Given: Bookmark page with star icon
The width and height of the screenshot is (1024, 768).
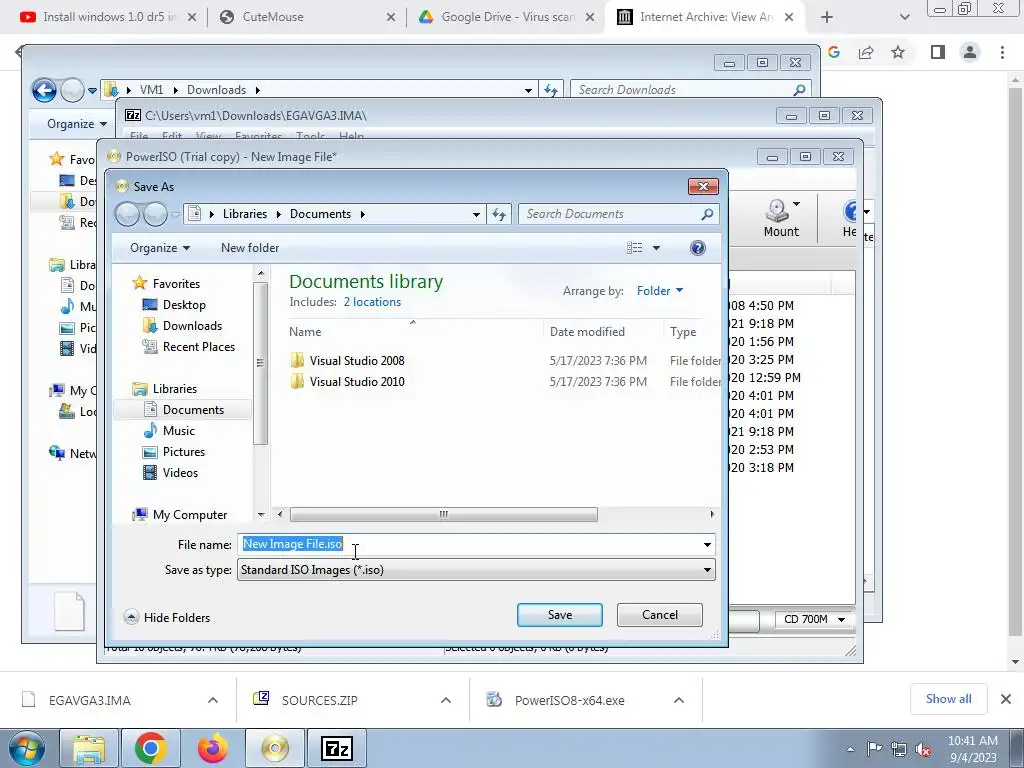Looking at the screenshot, I should pos(899,52).
